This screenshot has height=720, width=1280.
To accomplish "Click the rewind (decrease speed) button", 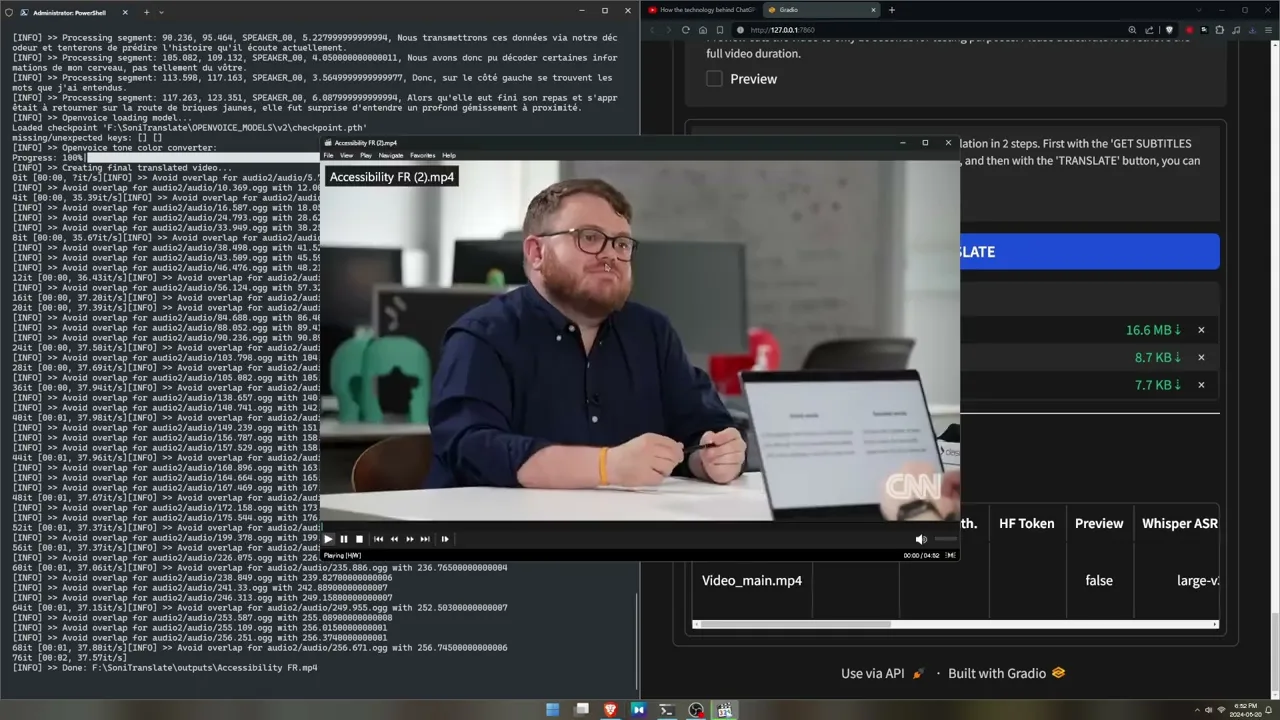I will click(x=394, y=539).
